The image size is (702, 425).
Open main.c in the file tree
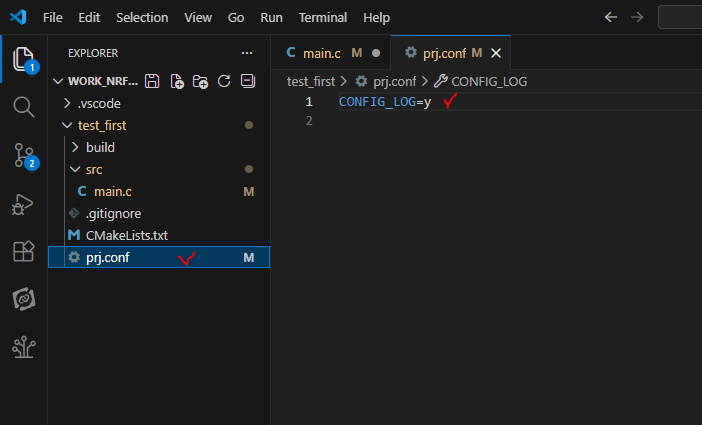point(158,192)
